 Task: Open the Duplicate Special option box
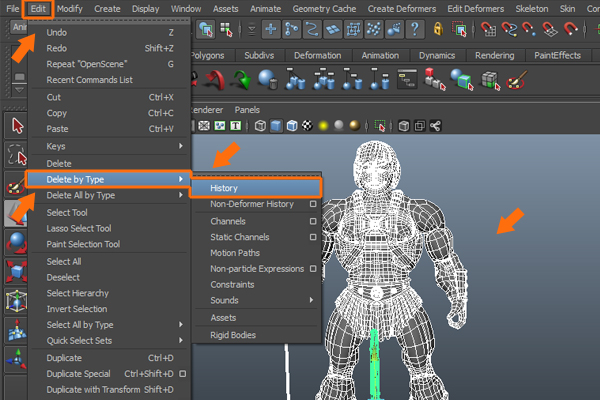[x=181, y=374]
